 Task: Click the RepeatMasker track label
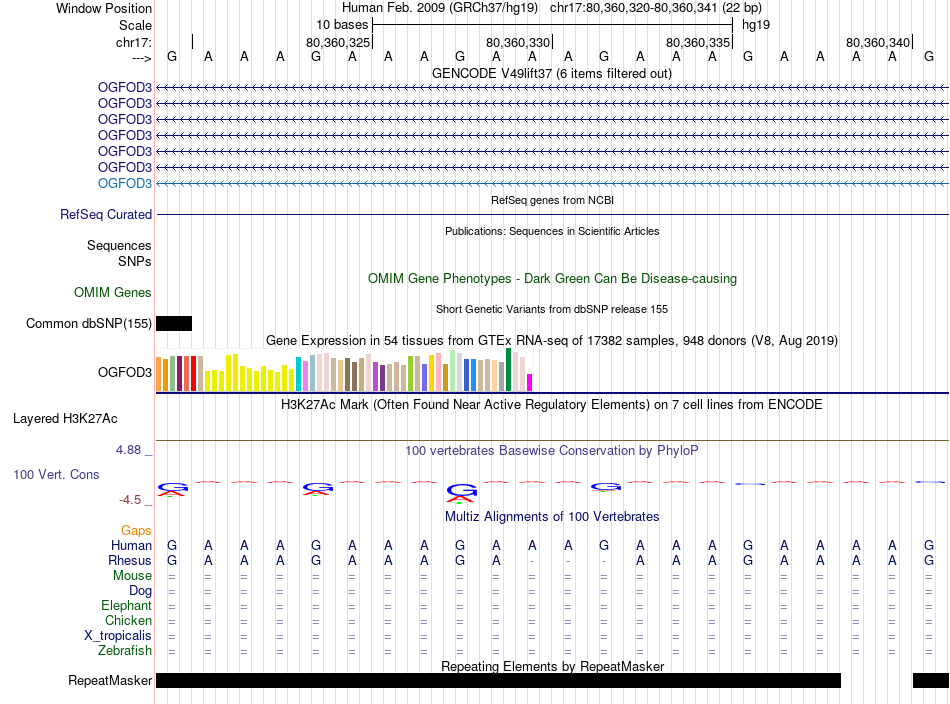tap(110, 680)
